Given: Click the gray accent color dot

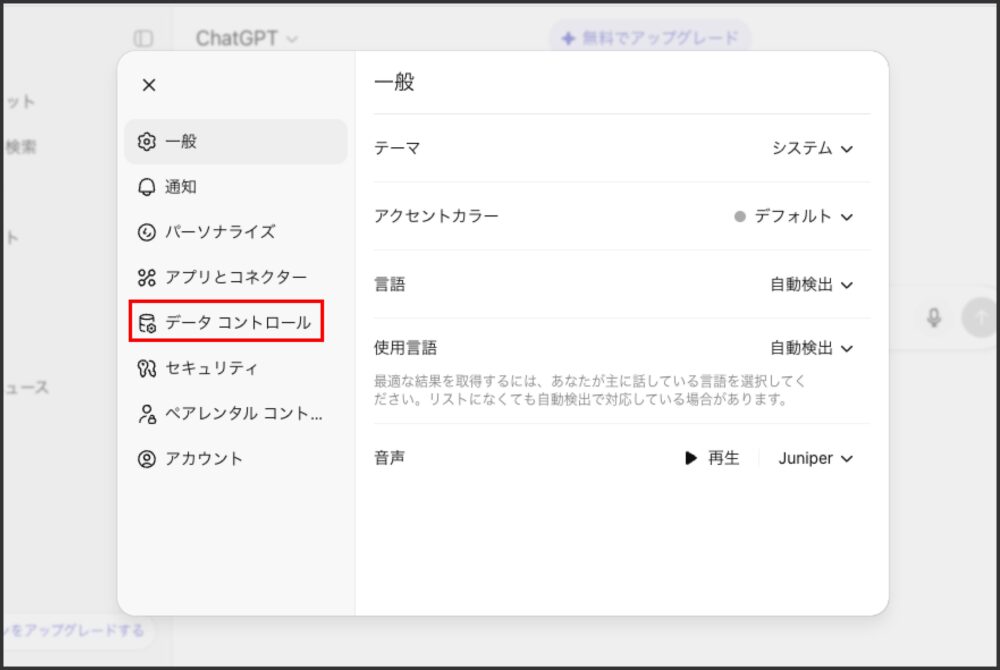Looking at the screenshot, I should (740, 216).
